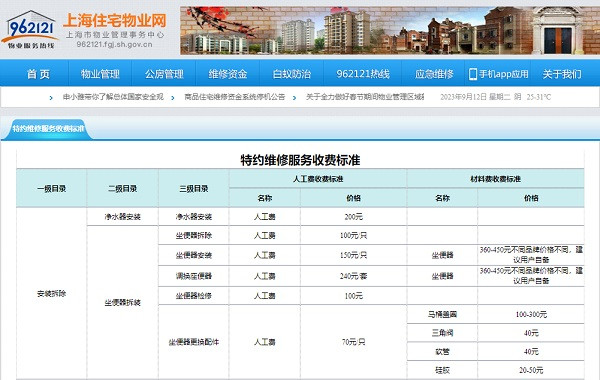
Task: Open the 商品住宅维修资金系统停机公告 link
Action: [235, 97]
